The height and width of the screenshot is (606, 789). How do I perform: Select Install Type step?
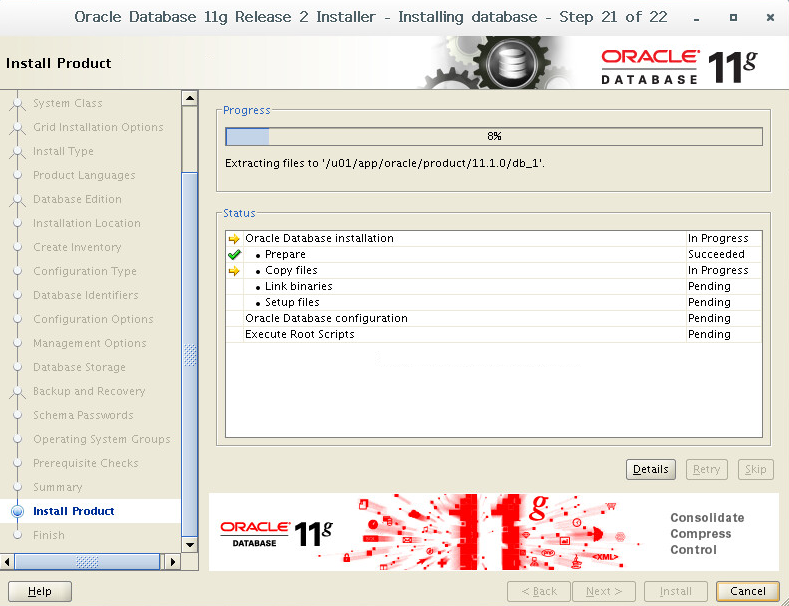pyautogui.click(x=63, y=151)
